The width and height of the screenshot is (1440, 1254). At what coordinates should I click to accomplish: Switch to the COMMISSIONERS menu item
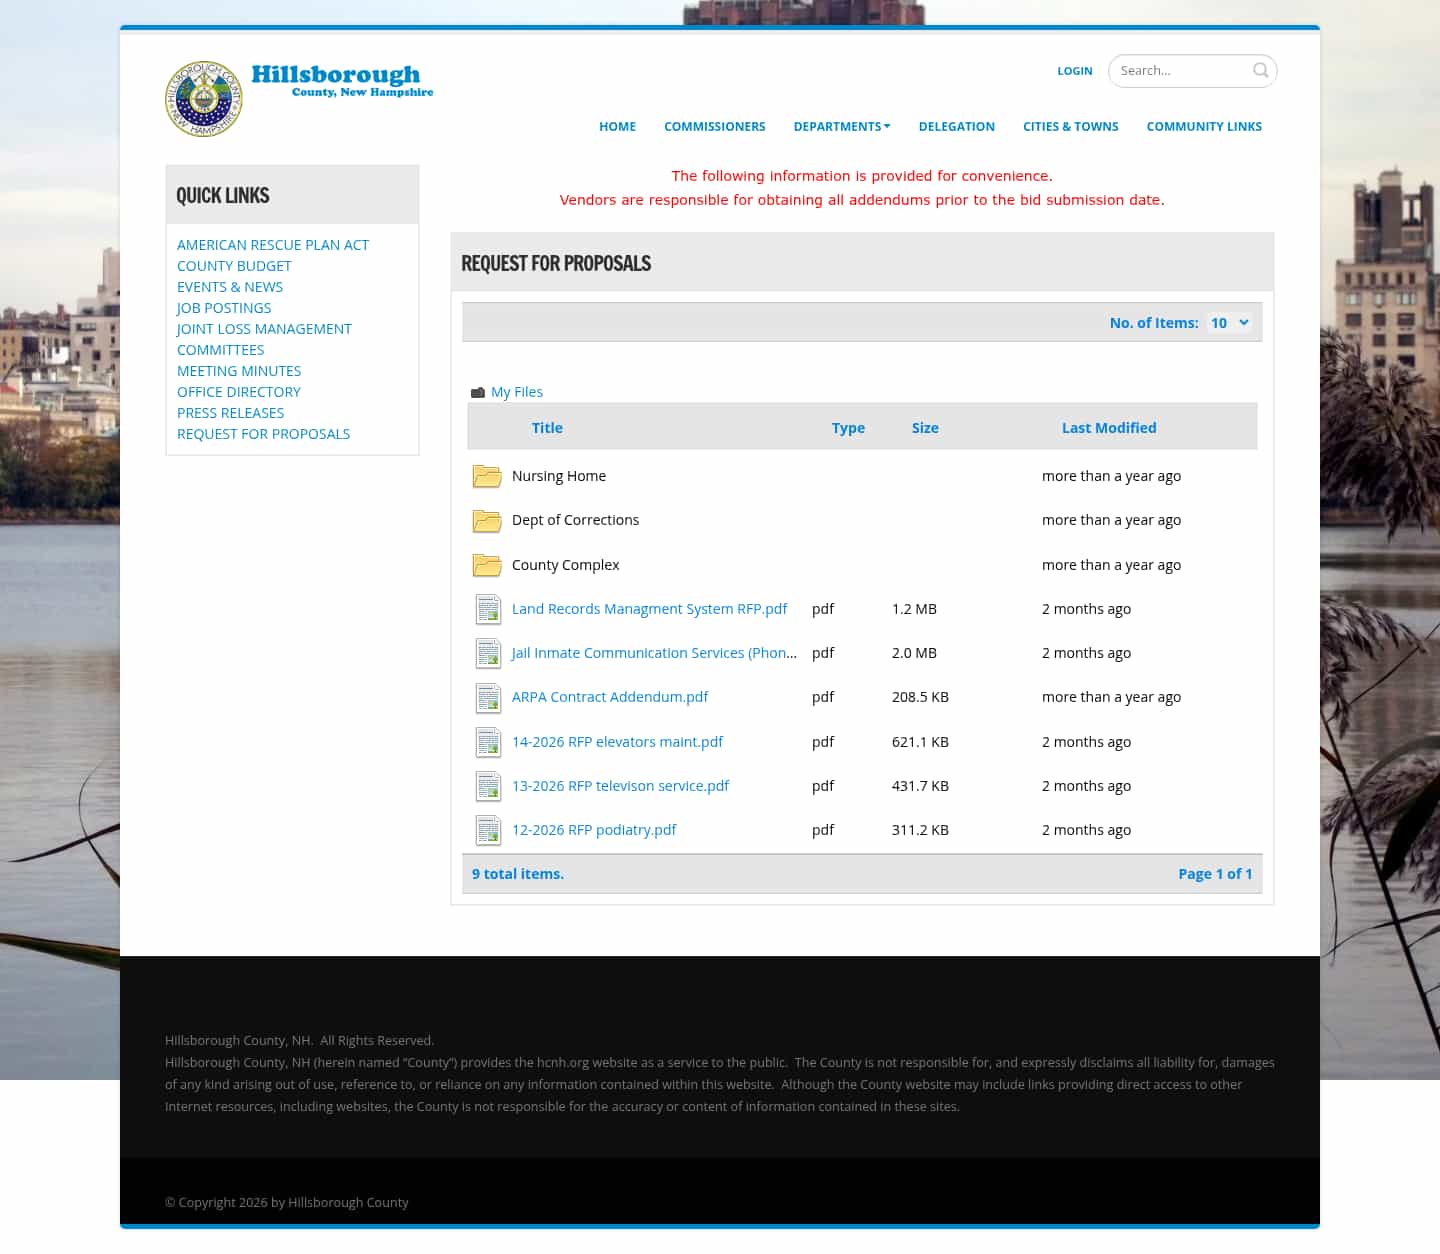click(715, 126)
